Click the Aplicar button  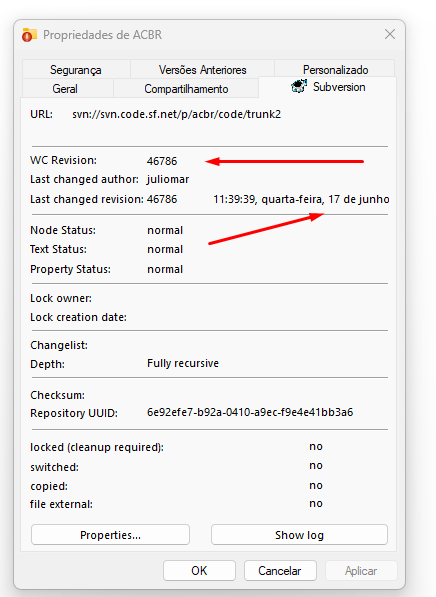pos(361,570)
